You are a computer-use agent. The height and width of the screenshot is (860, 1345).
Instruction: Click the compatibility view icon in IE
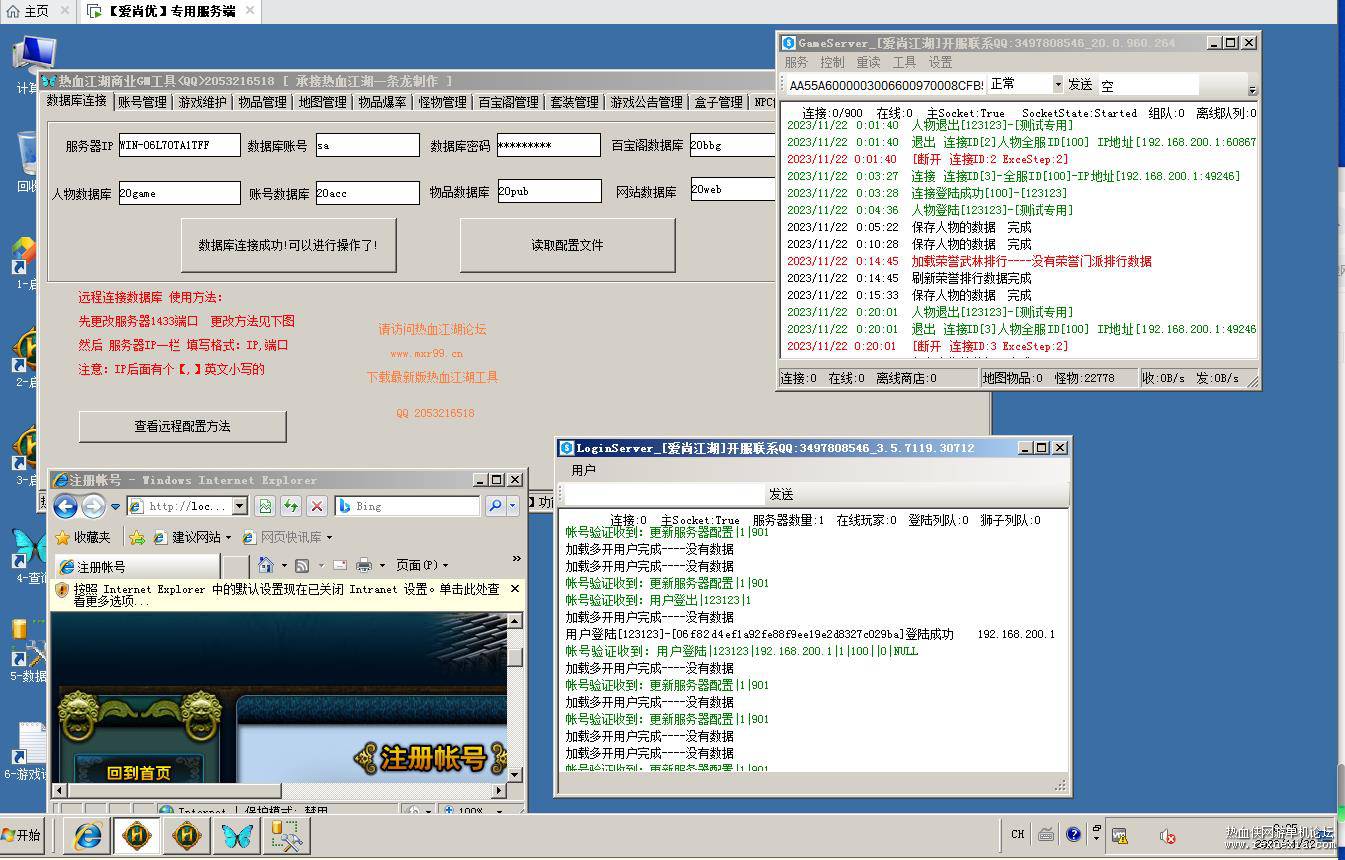tap(265, 506)
